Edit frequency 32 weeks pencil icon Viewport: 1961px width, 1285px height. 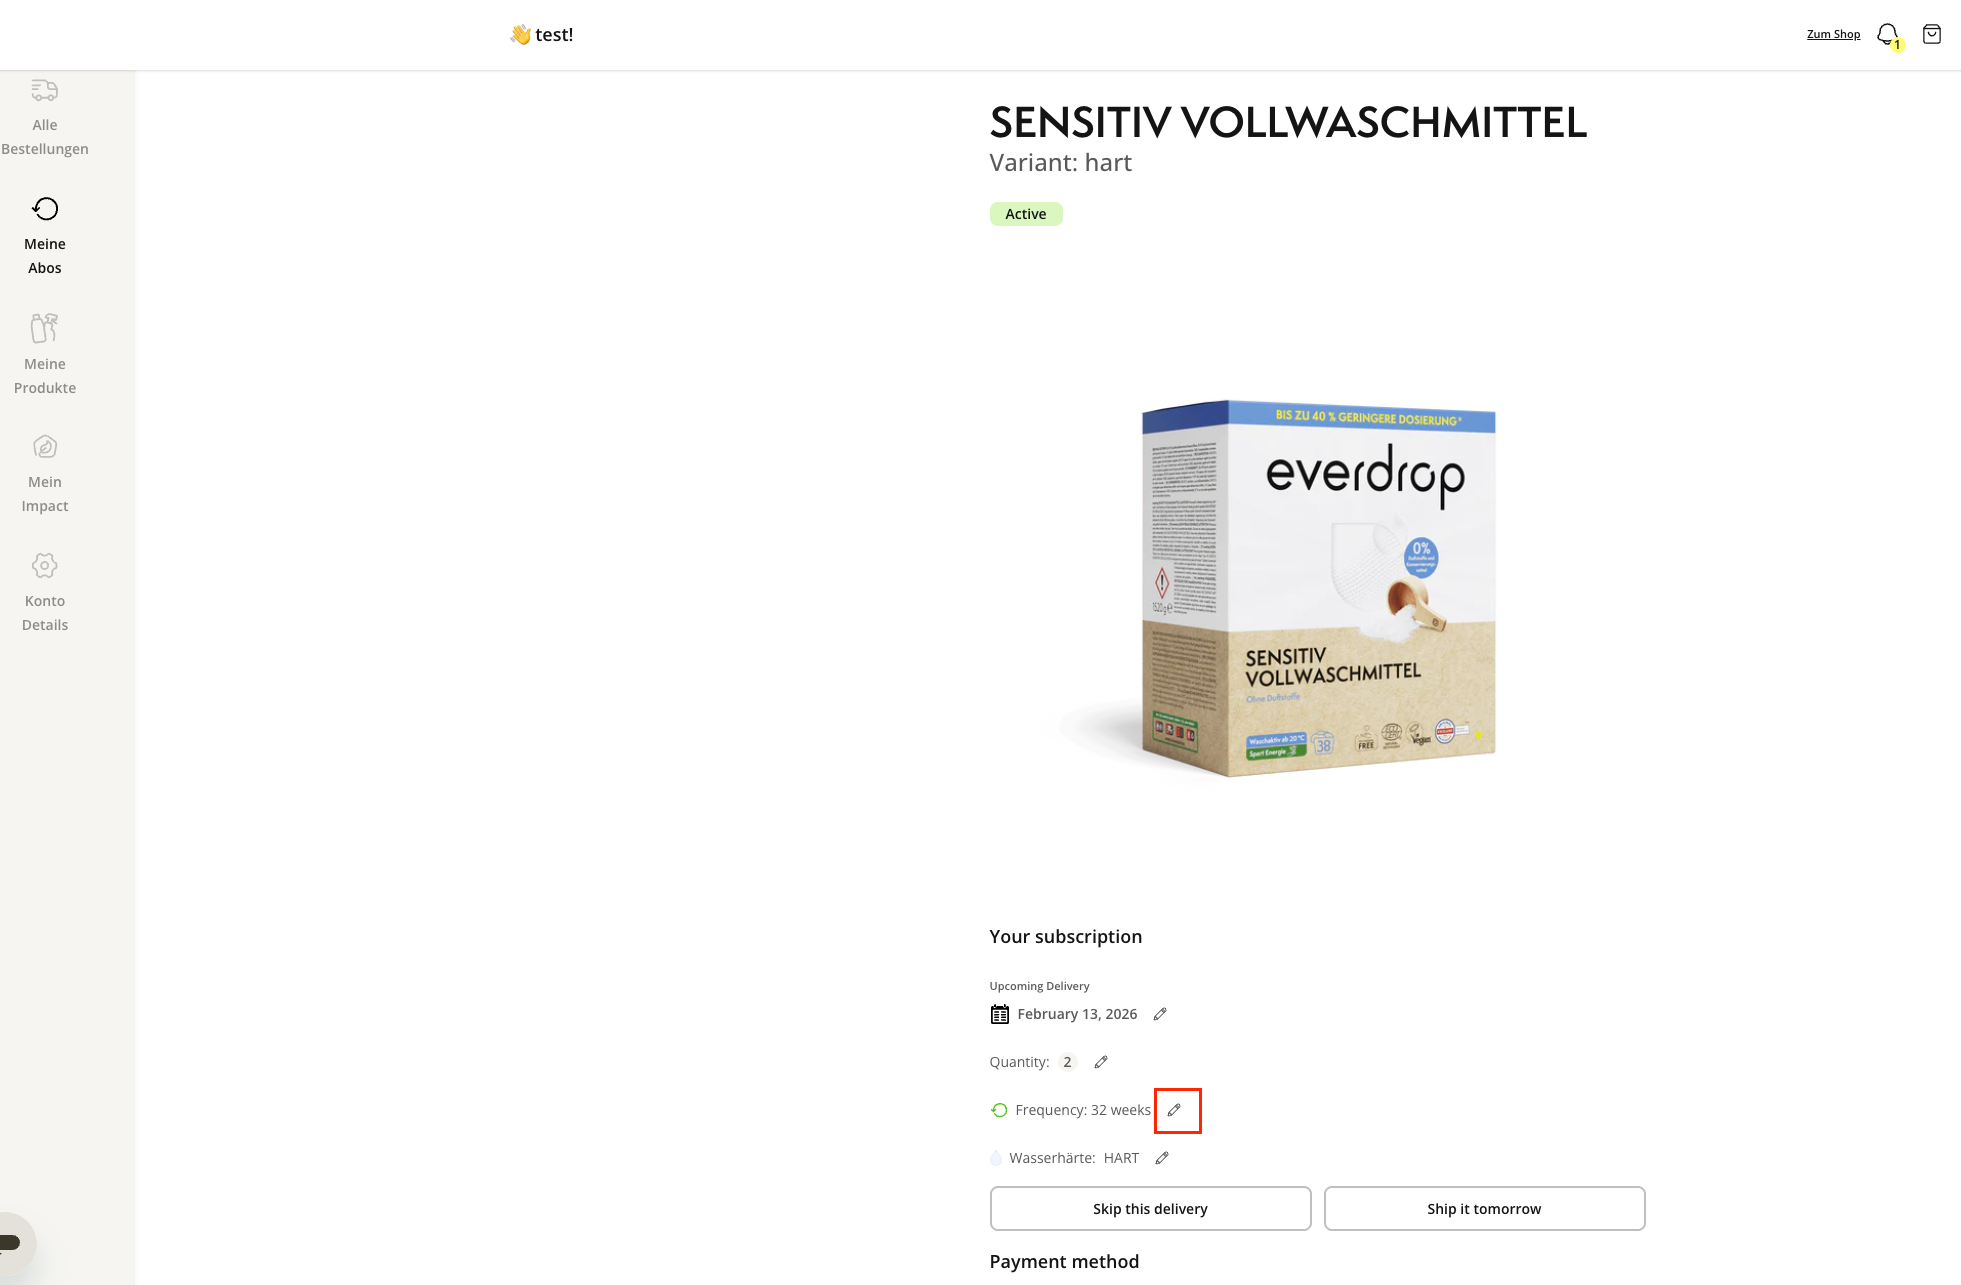(1175, 1110)
